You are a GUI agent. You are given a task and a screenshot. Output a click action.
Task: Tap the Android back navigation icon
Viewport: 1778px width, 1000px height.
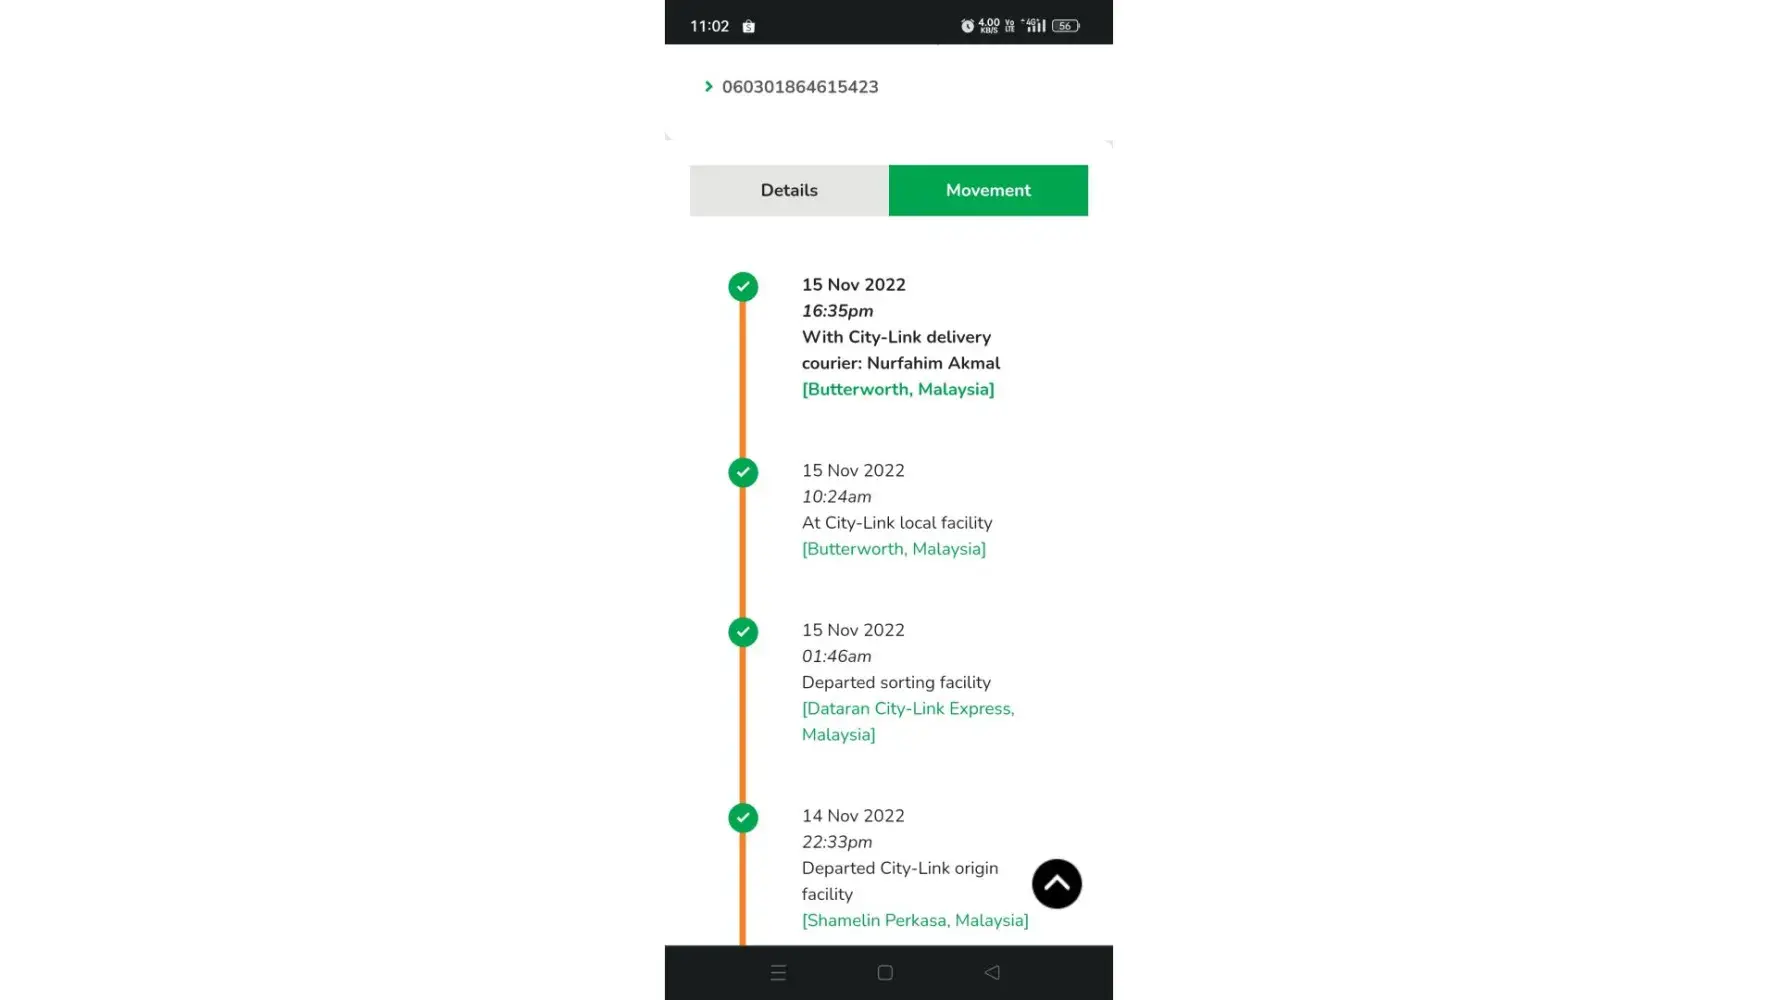pos(992,972)
